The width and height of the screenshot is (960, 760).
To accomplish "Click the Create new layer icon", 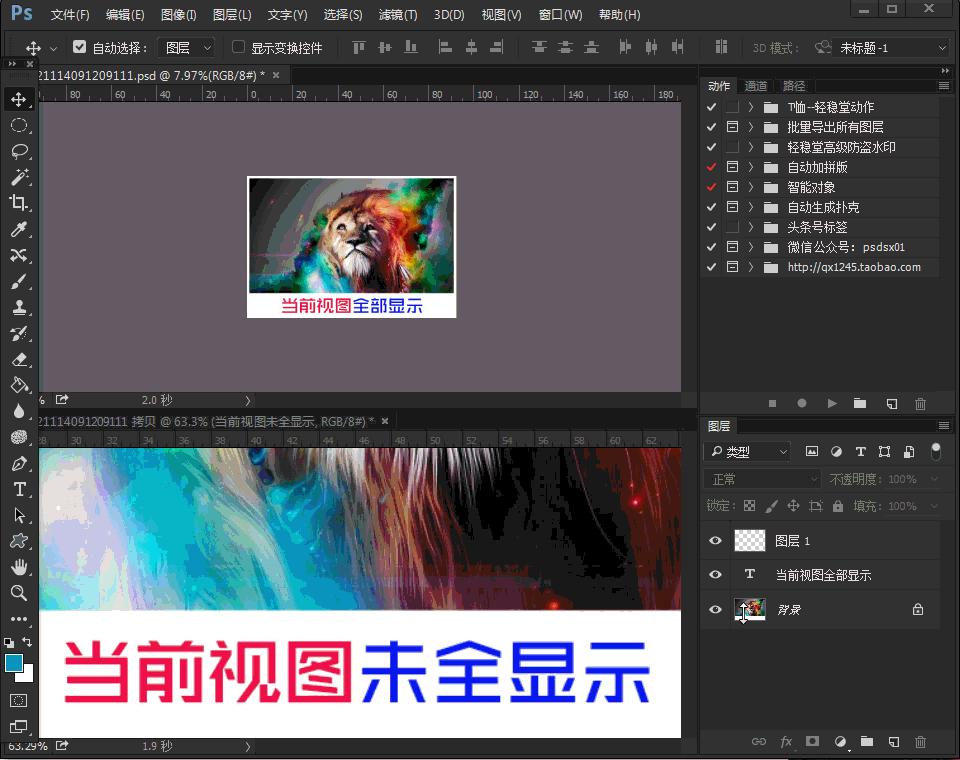I will pos(893,742).
